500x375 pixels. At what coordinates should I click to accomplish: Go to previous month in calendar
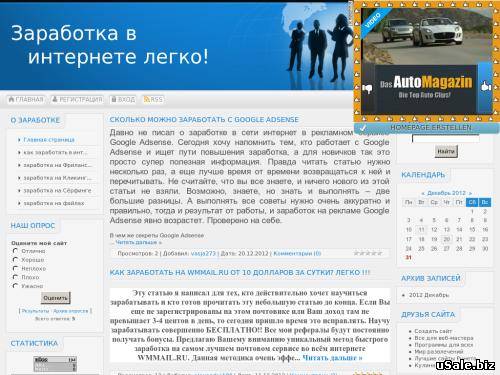423,193
